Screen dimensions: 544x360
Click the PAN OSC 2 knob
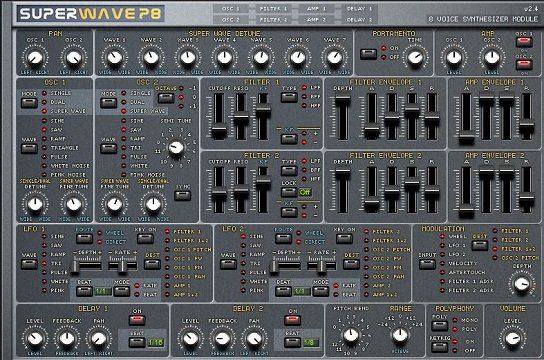point(74,58)
